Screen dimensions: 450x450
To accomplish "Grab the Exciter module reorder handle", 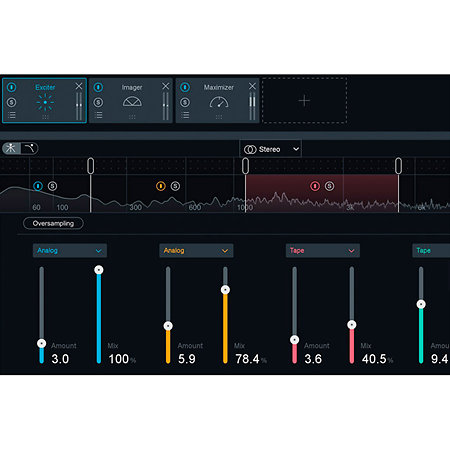I will point(45,117).
